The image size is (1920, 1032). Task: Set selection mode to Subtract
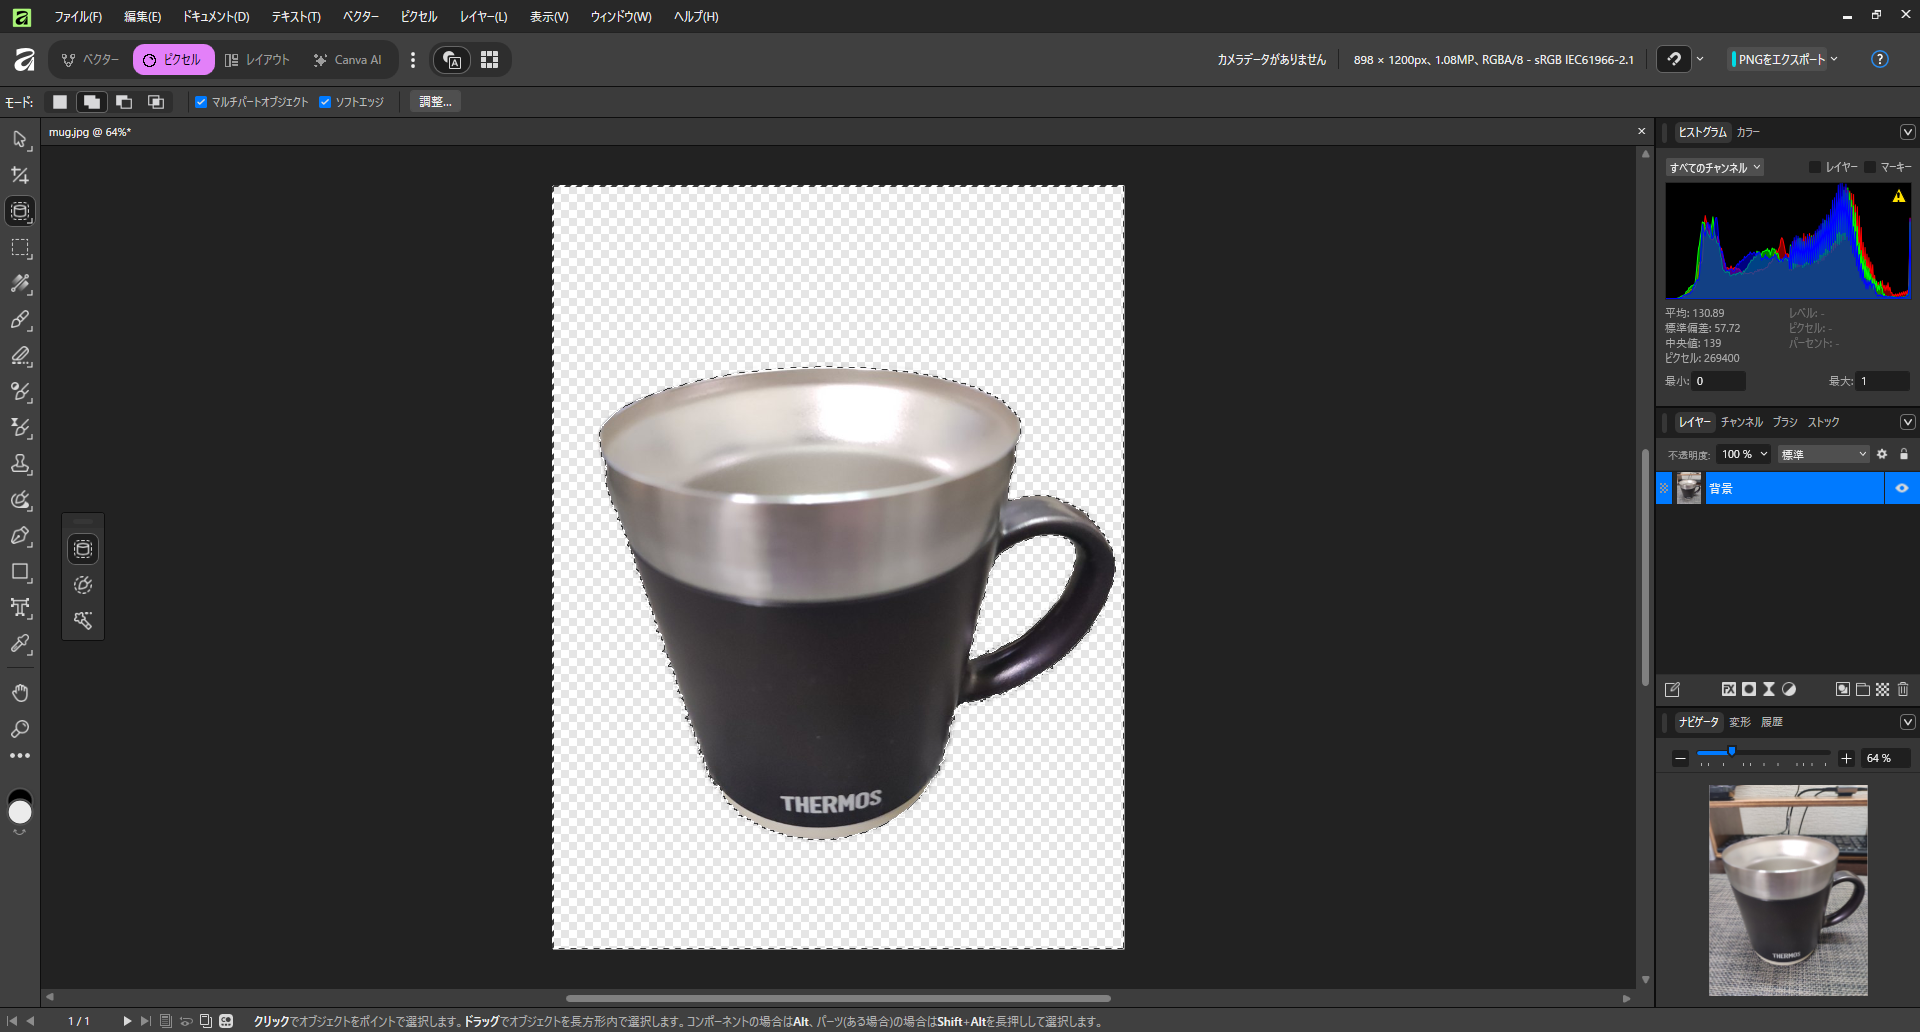coord(124,102)
